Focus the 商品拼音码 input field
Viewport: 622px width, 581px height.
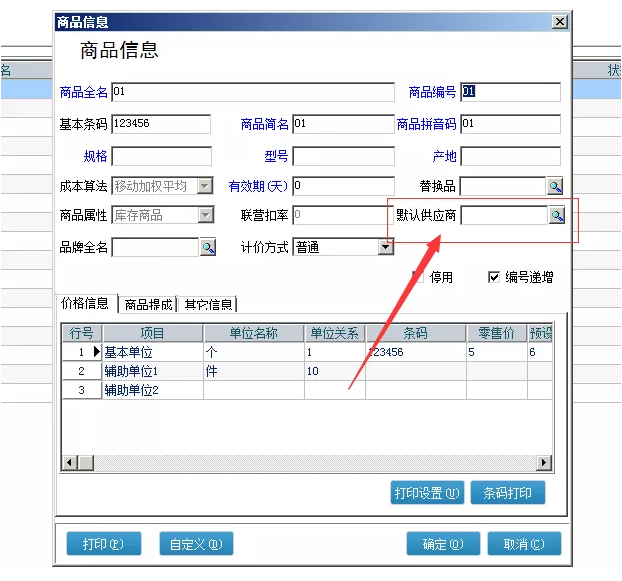(x=511, y=124)
